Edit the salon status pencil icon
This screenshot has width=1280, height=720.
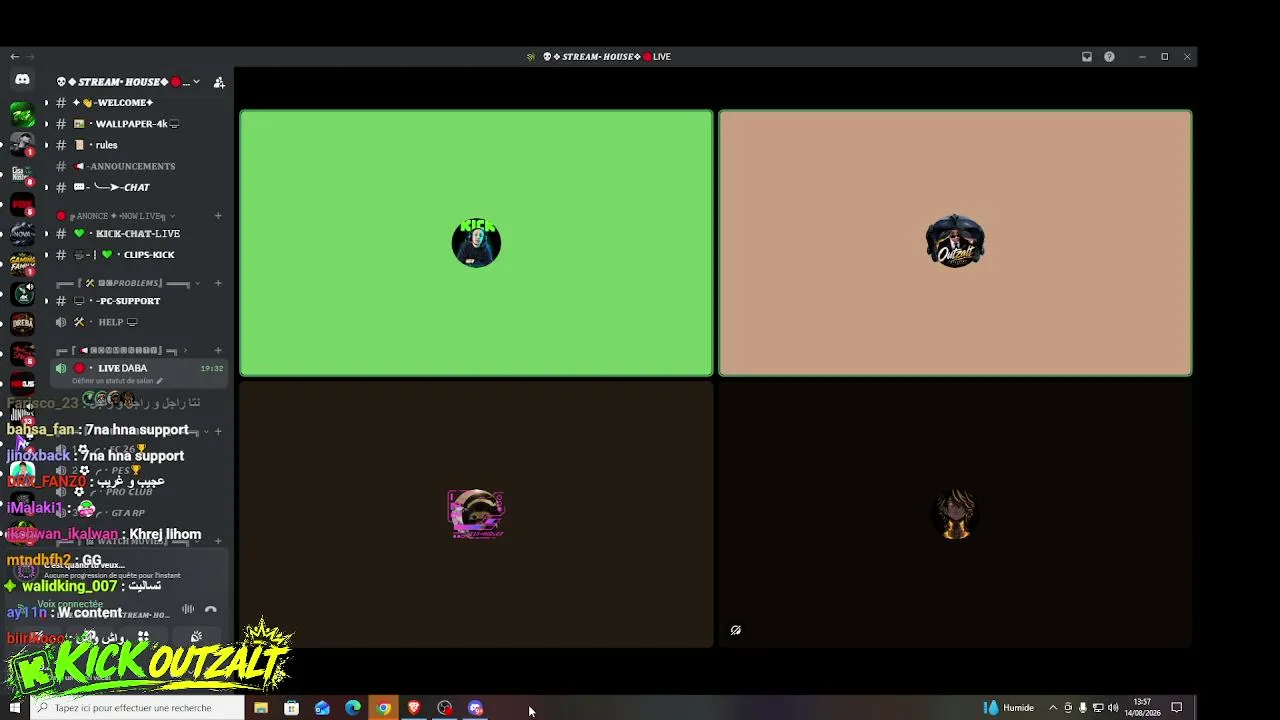159,381
